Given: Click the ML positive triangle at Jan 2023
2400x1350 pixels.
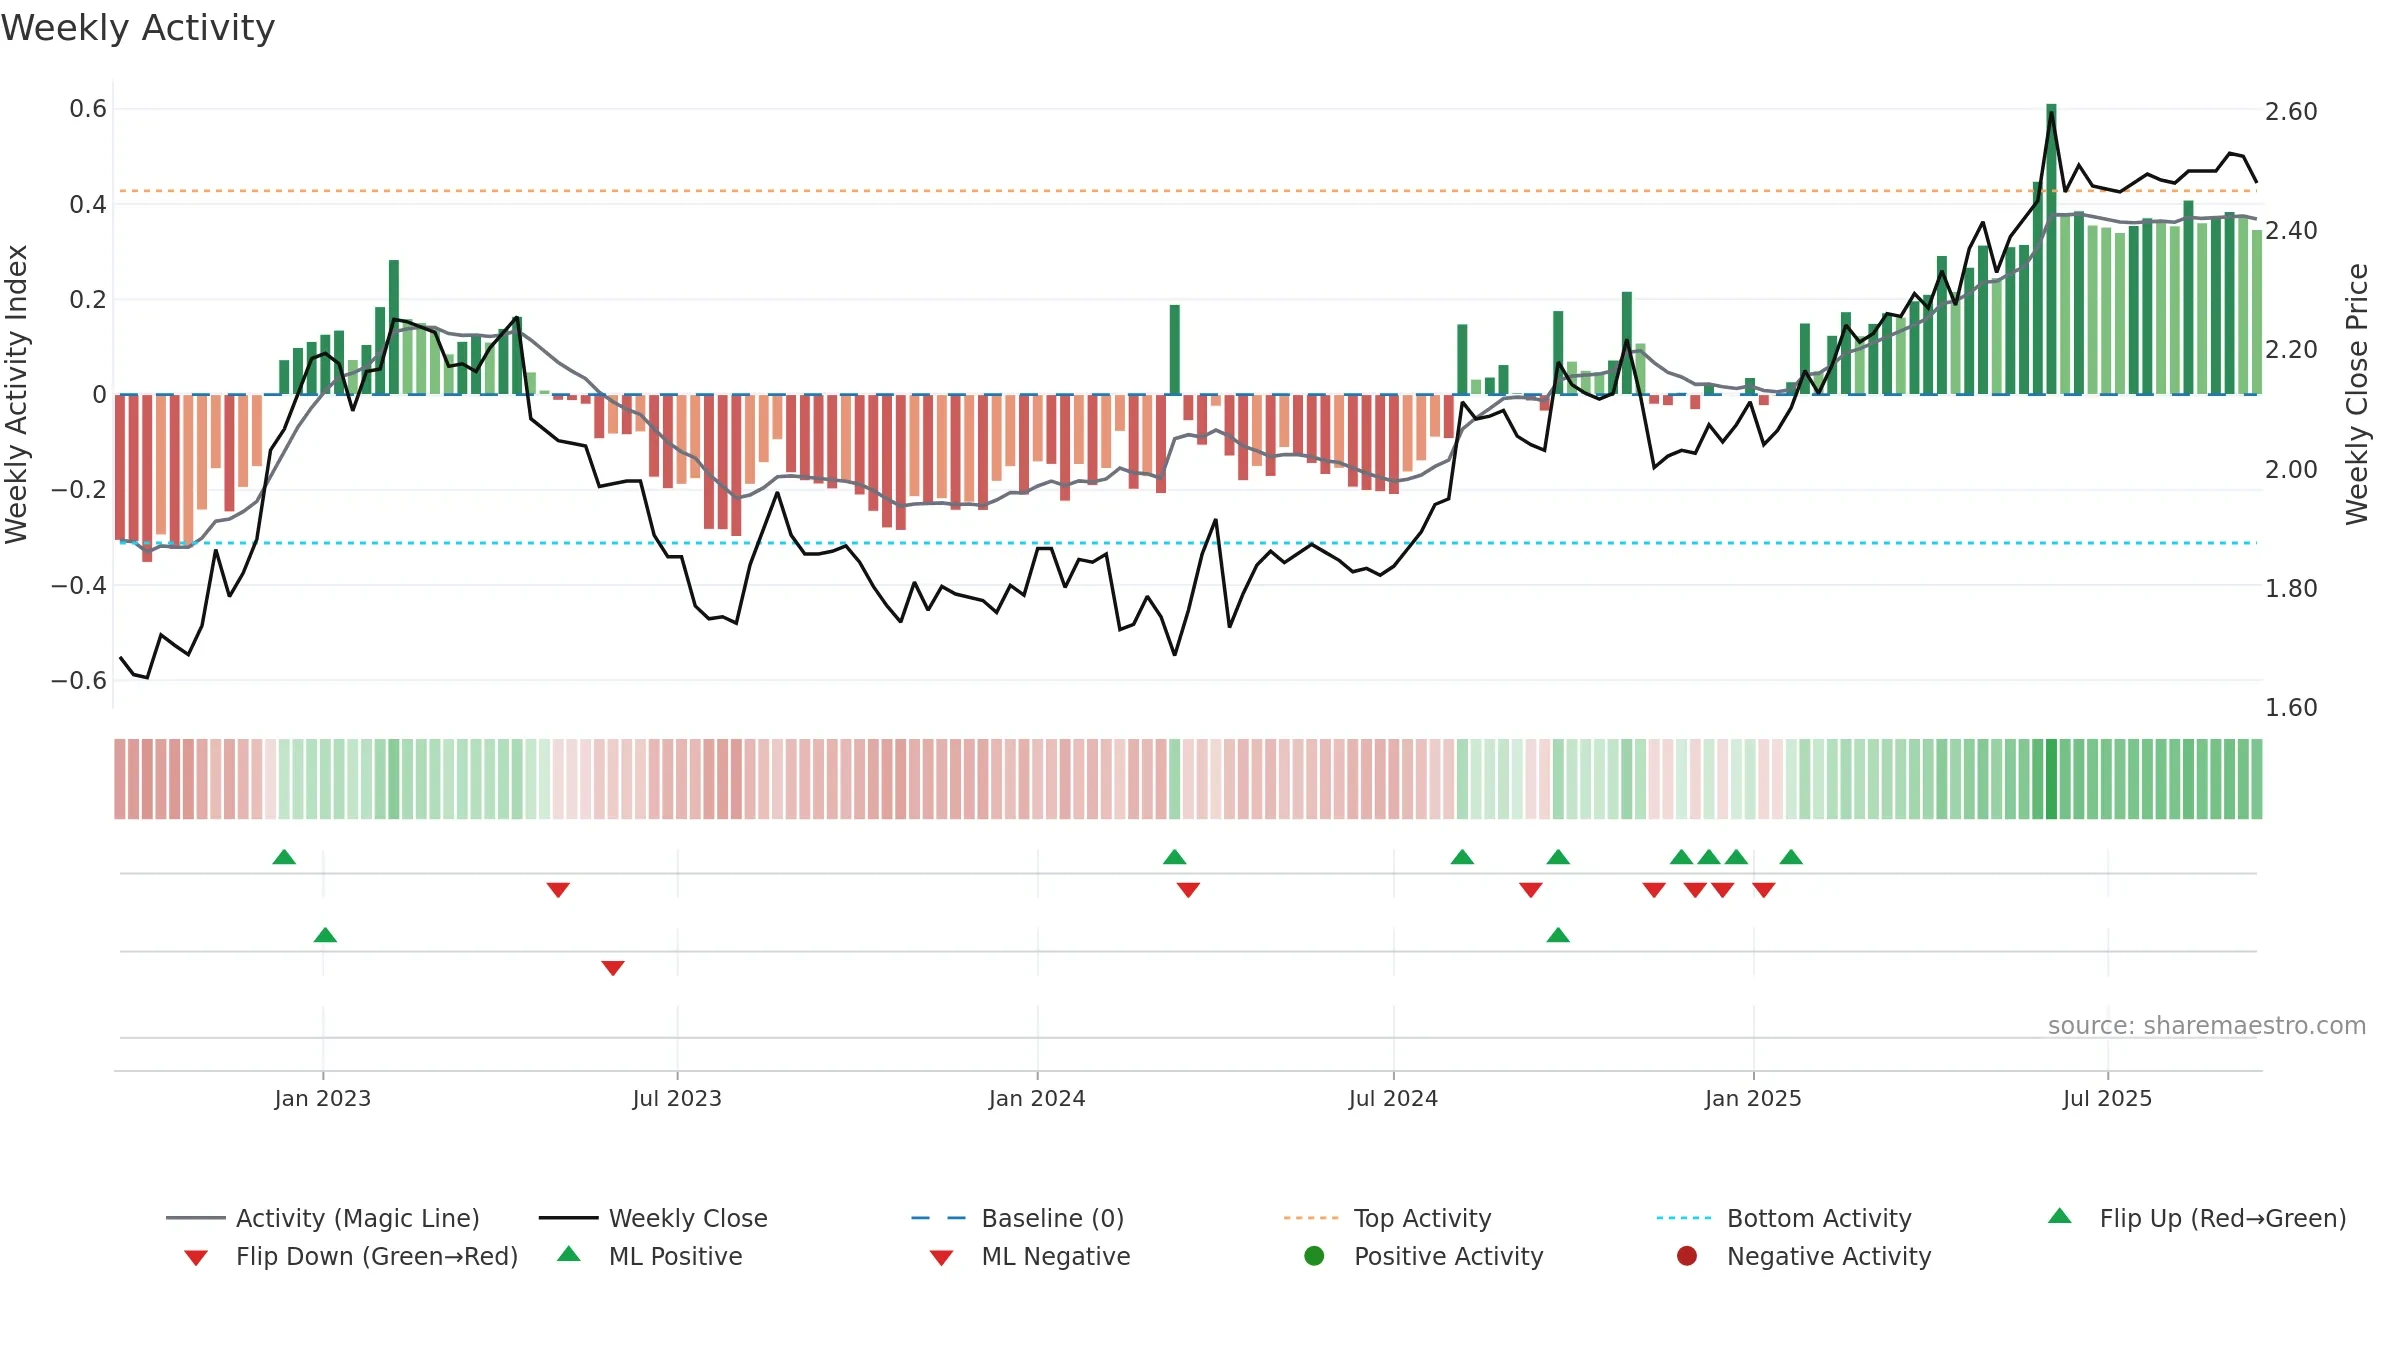Looking at the screenshot, I should 325,935.
